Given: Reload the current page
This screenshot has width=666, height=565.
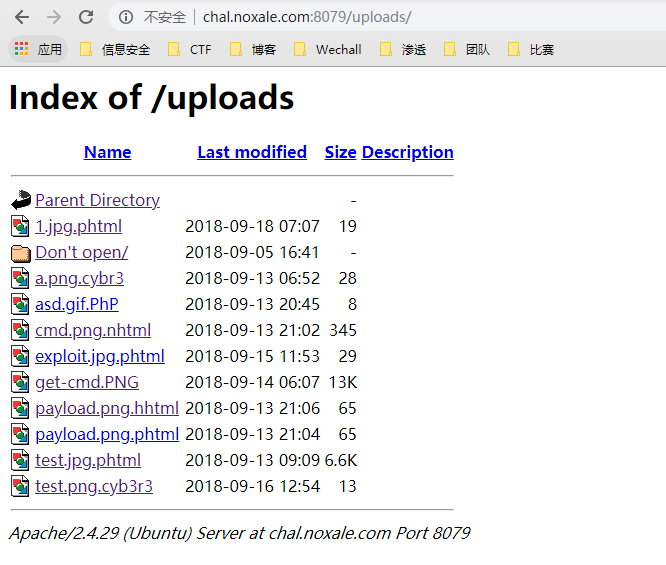Looking at the screenshot, I should [x=86, y=17].
